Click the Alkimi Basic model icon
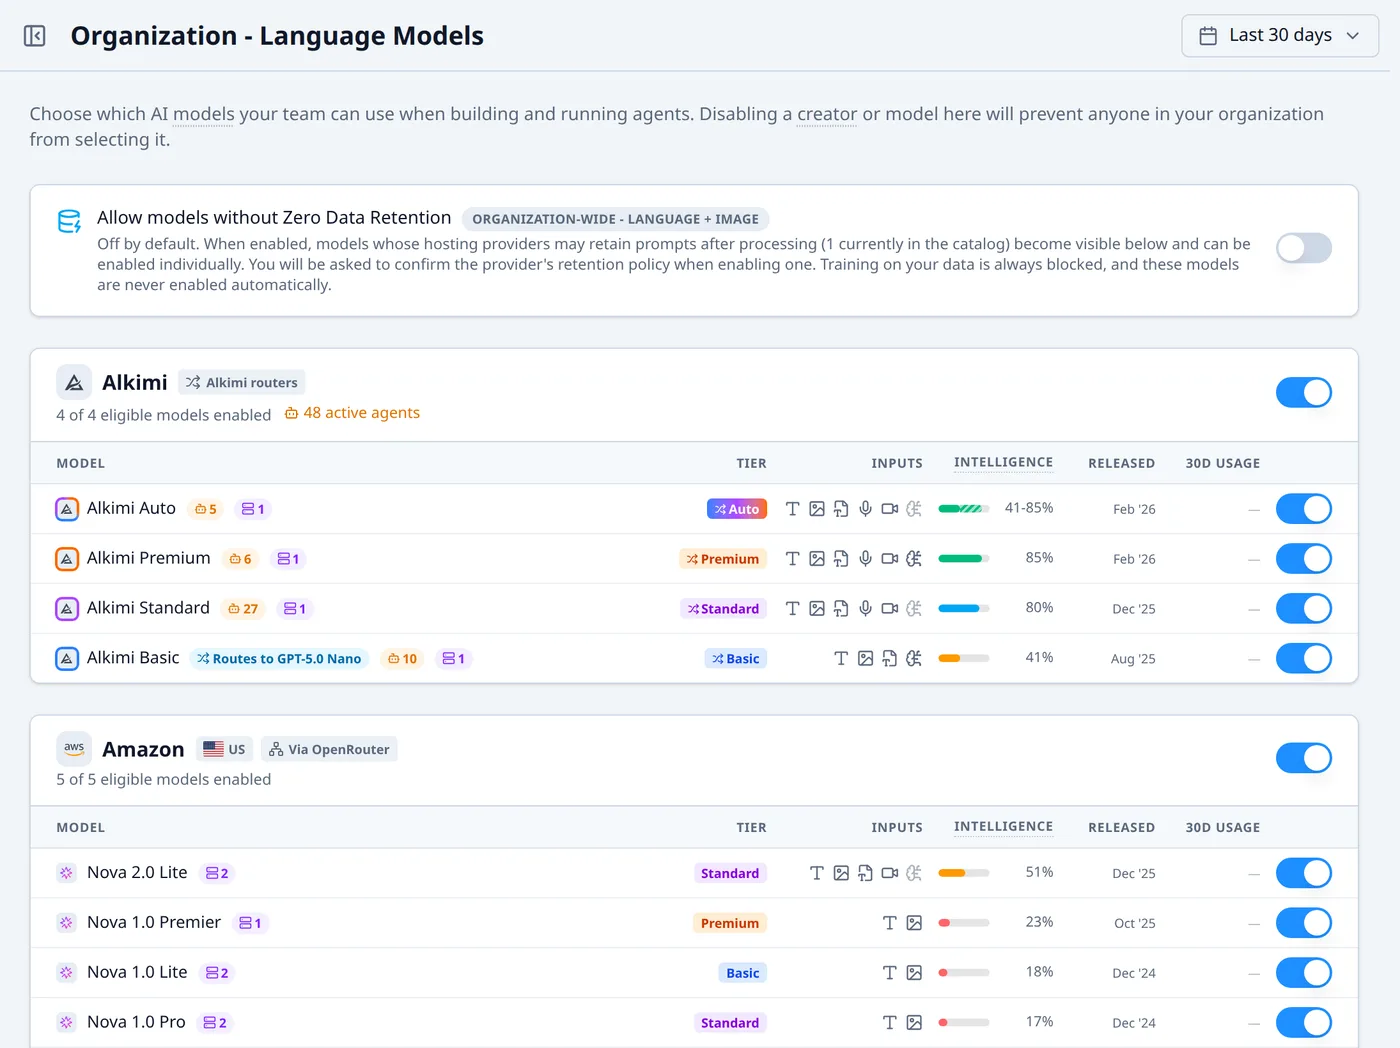1400x1048 pixels. point(67,659)
